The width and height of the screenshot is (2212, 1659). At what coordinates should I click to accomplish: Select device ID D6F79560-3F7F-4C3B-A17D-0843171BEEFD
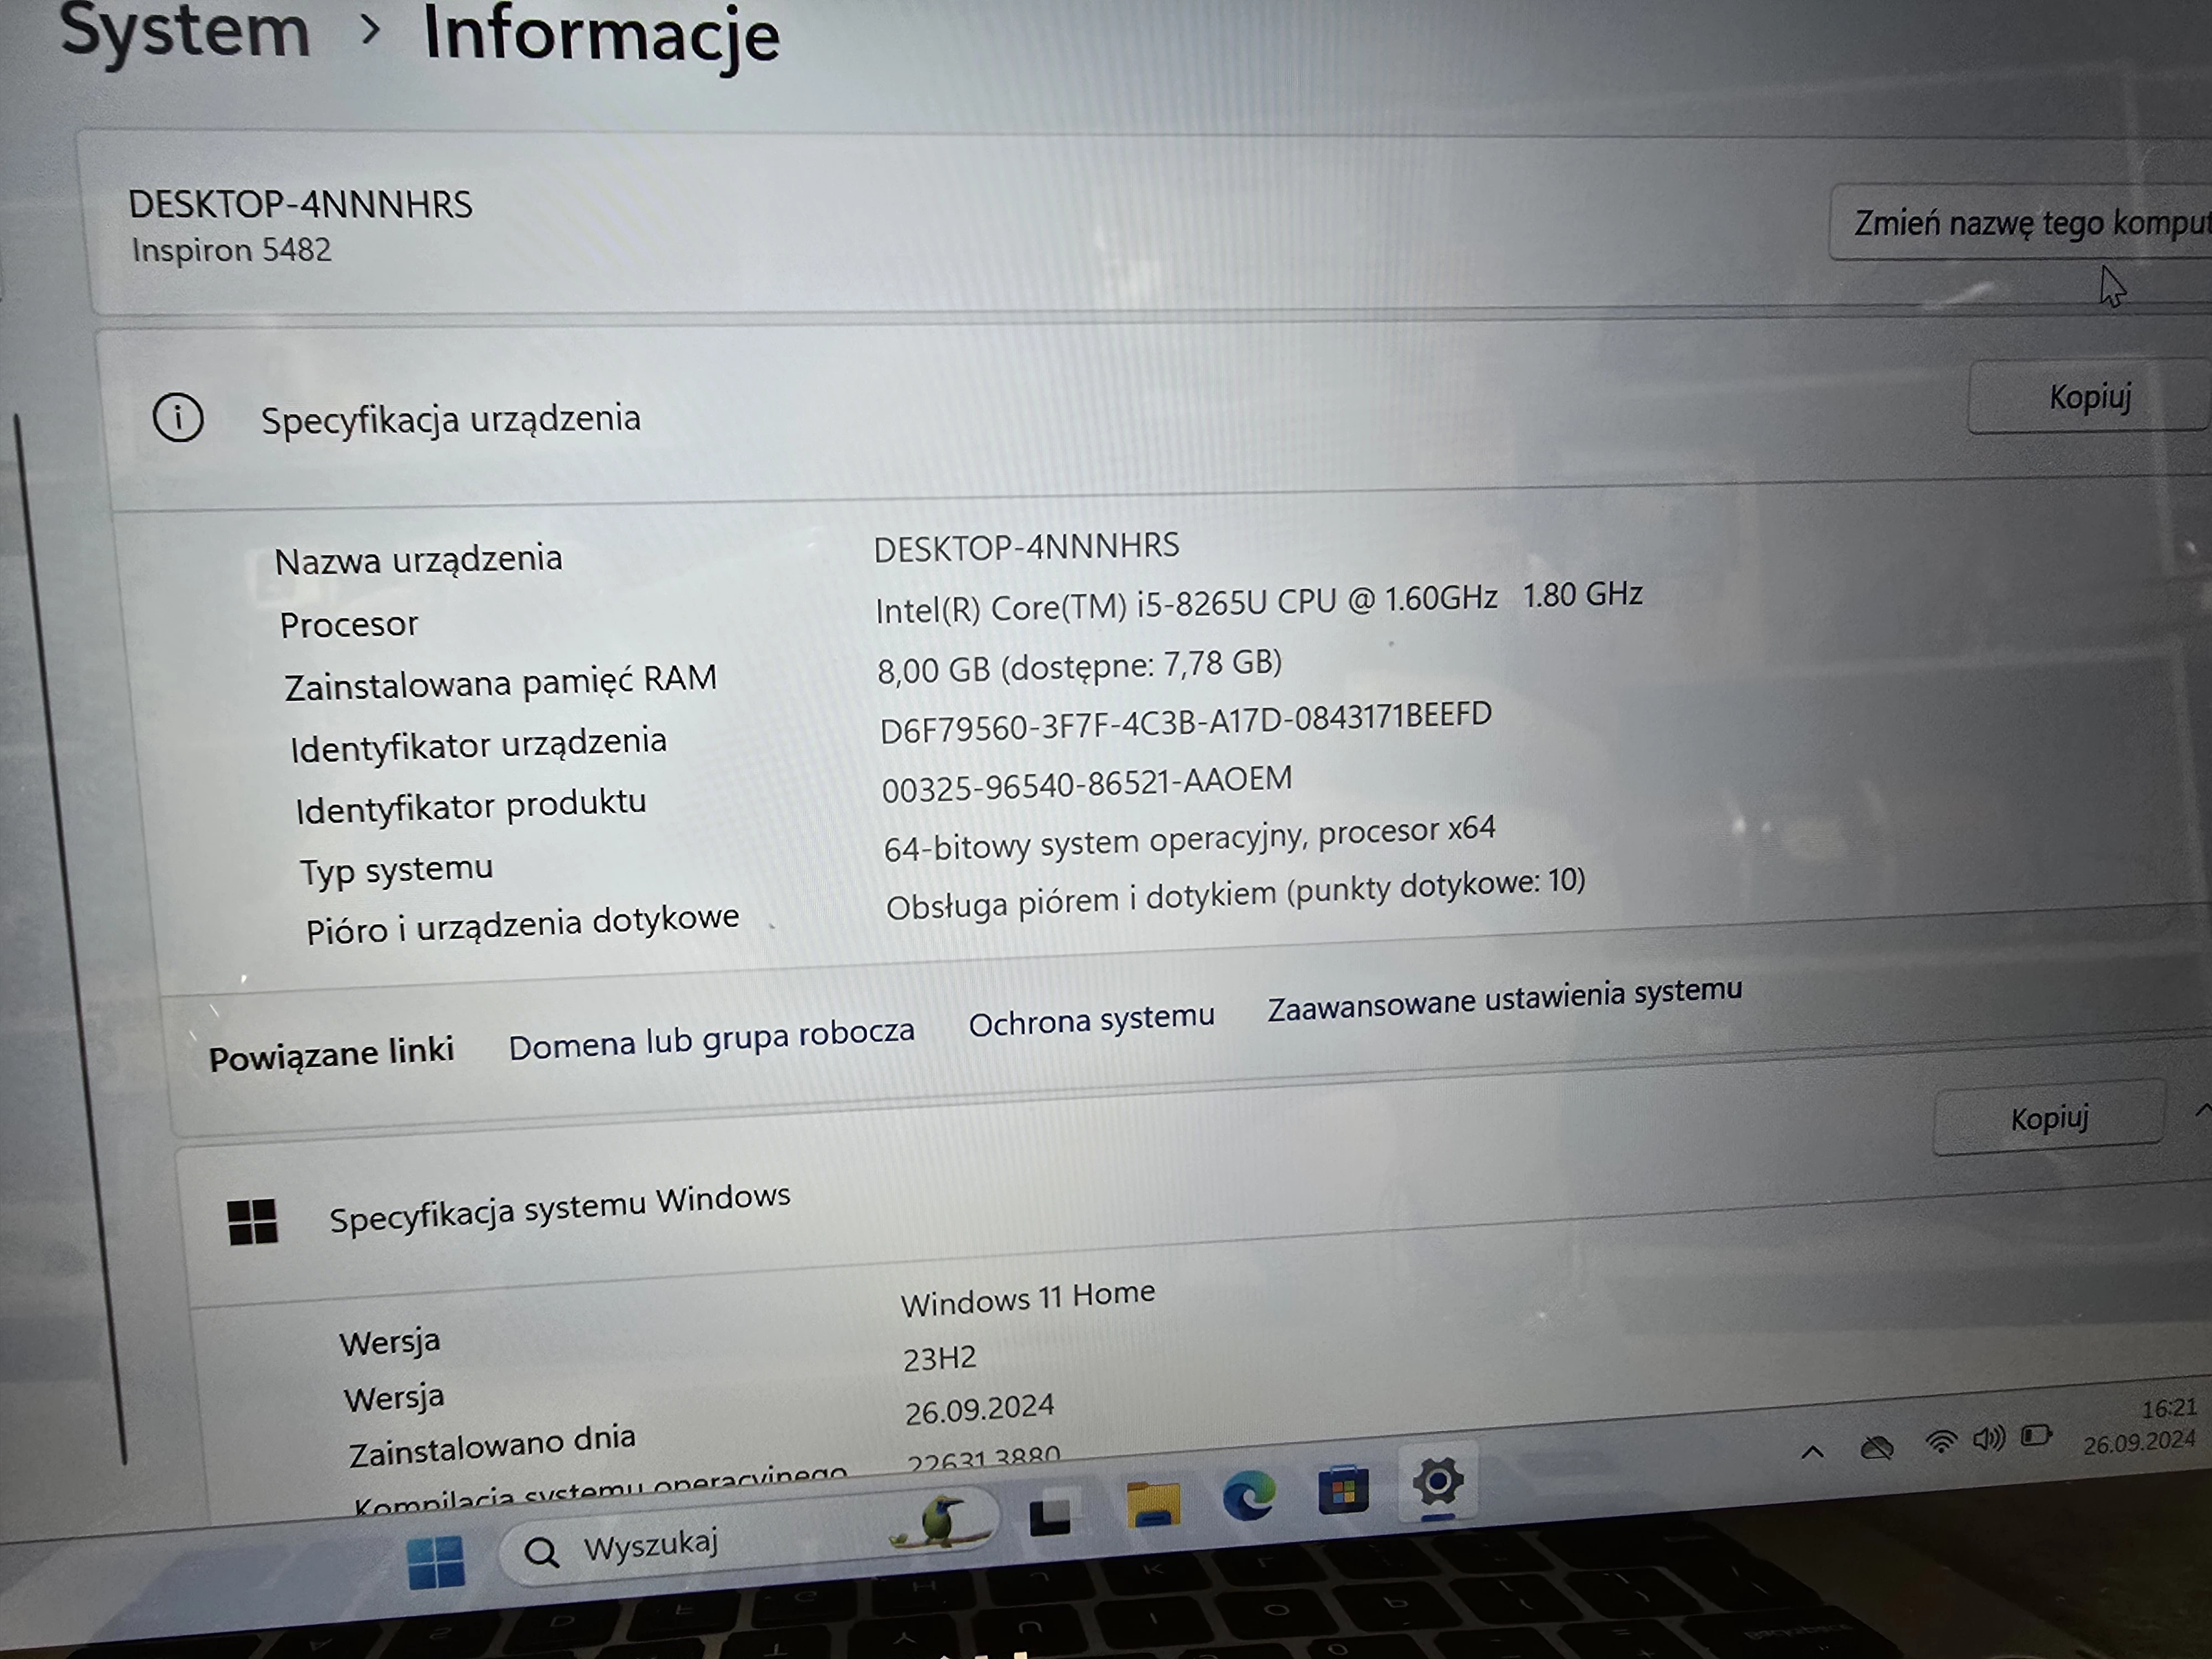tap(1185, 723)
